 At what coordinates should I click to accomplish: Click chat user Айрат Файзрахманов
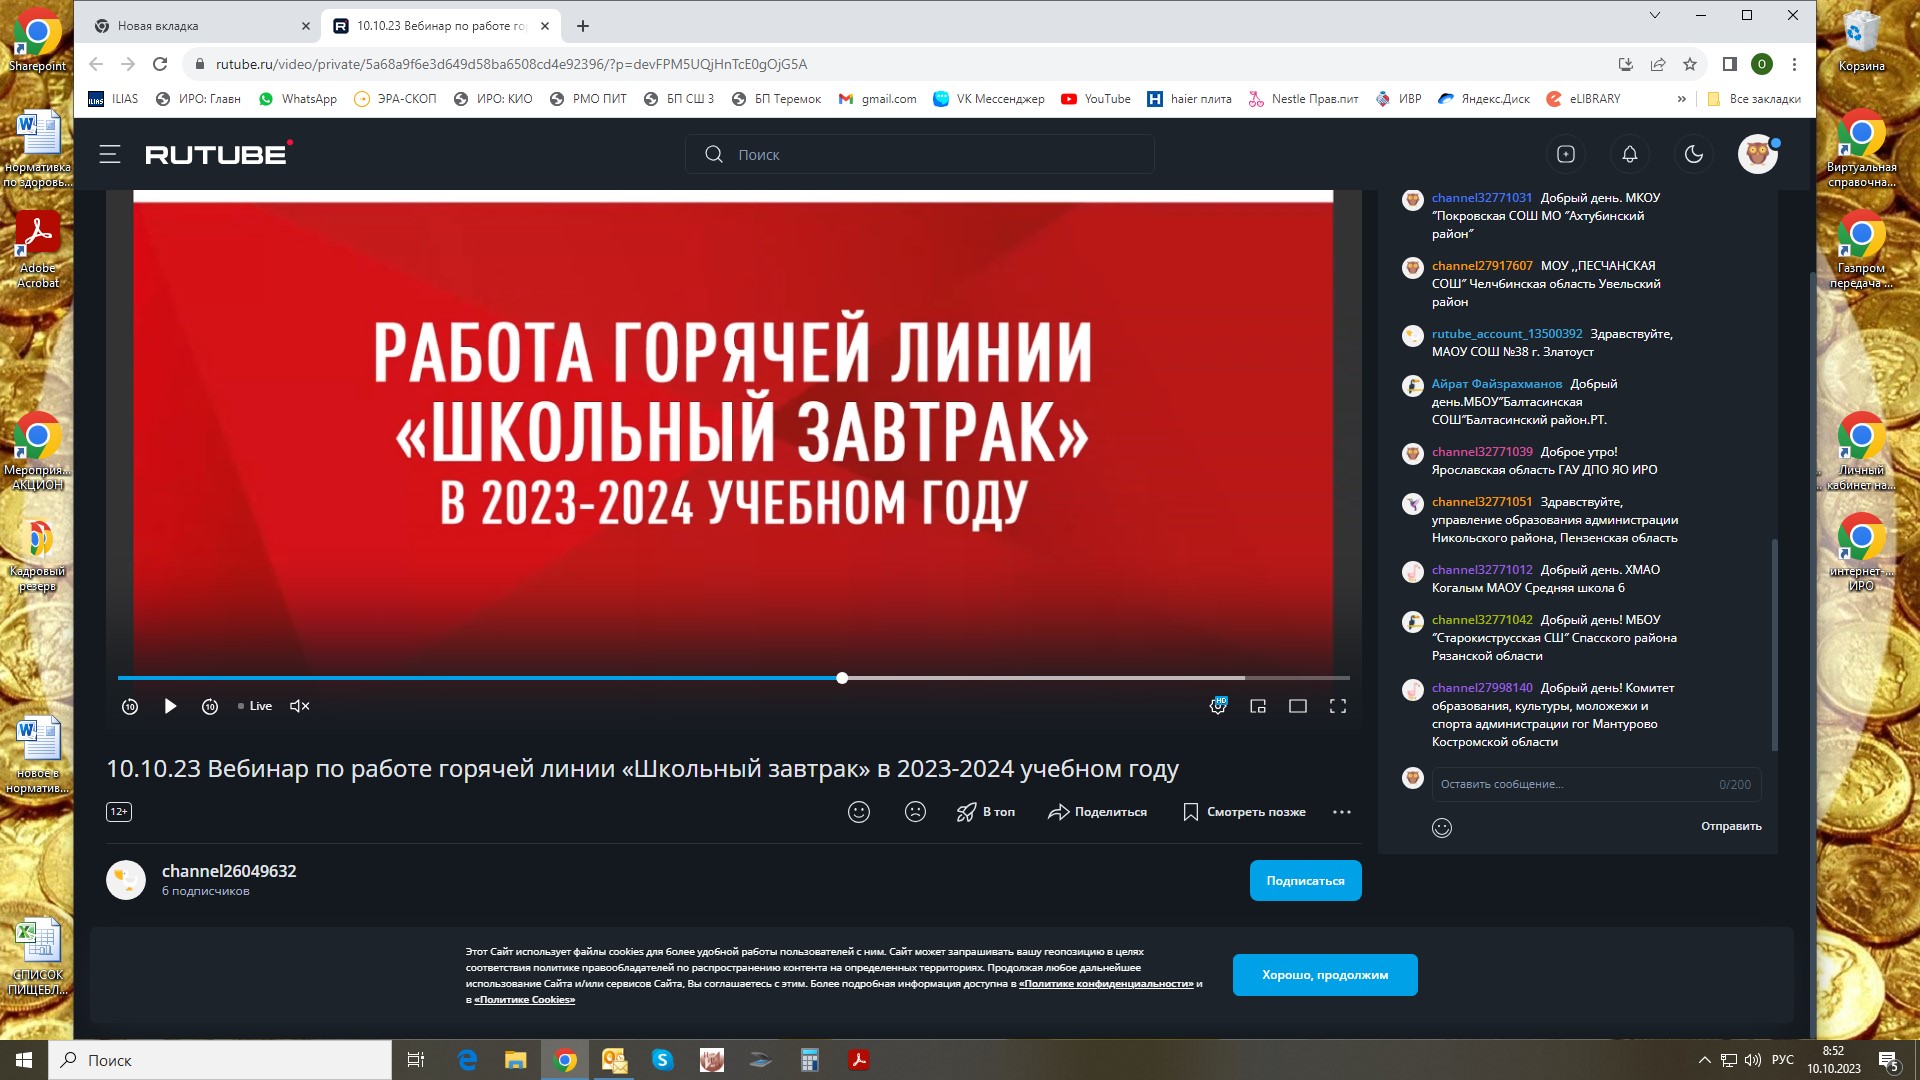1496,384
